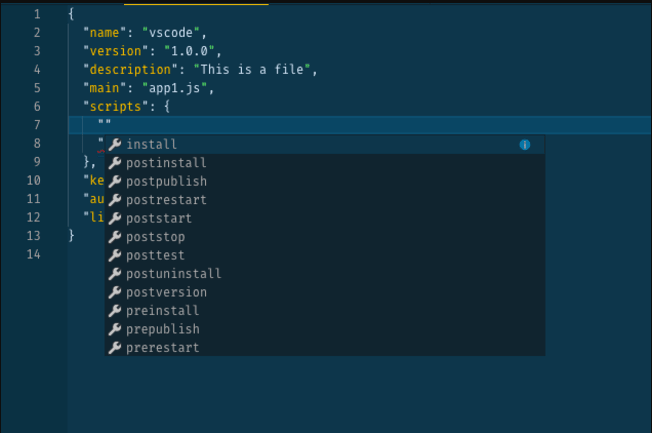The height and width of the screenshot is (433, 652).
Task: Click the wrench icon next to postversion
Action: [x=115, y=292]
